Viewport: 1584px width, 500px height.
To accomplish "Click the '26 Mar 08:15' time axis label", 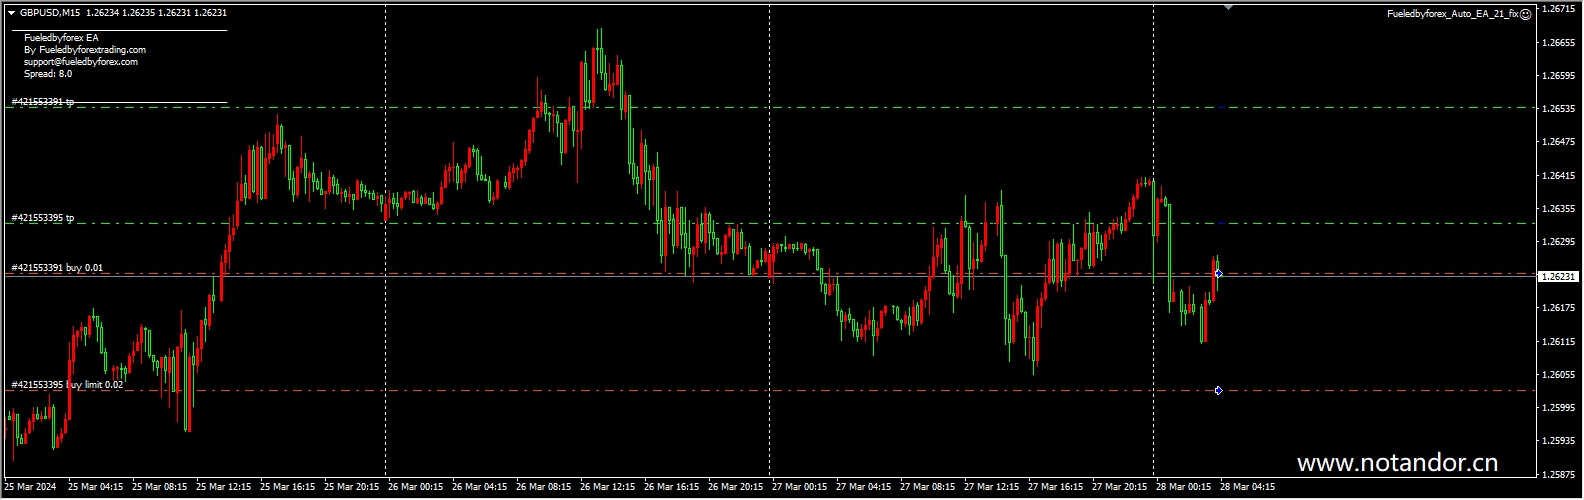I will pos(544,487).
